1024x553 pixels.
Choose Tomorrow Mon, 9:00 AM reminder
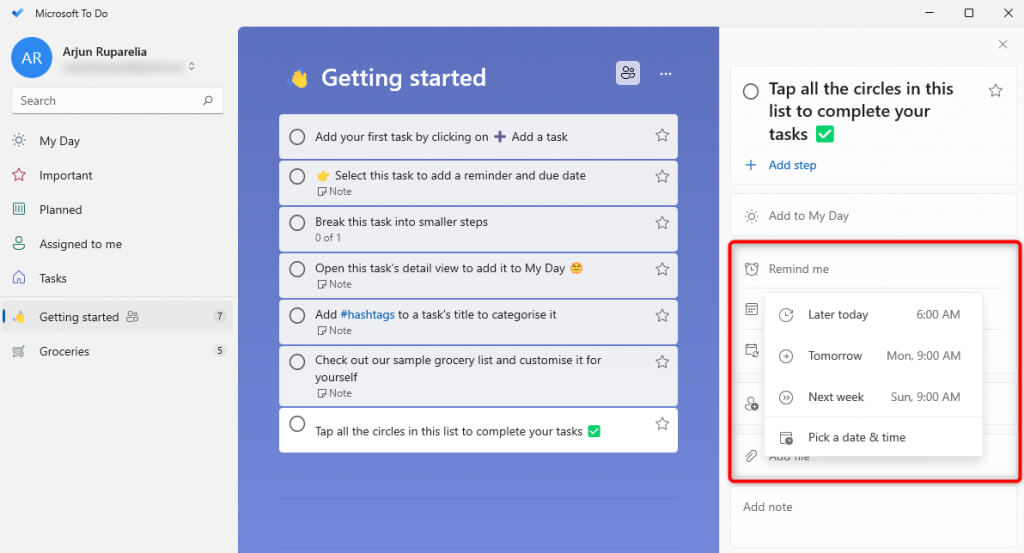click(873, 356)
